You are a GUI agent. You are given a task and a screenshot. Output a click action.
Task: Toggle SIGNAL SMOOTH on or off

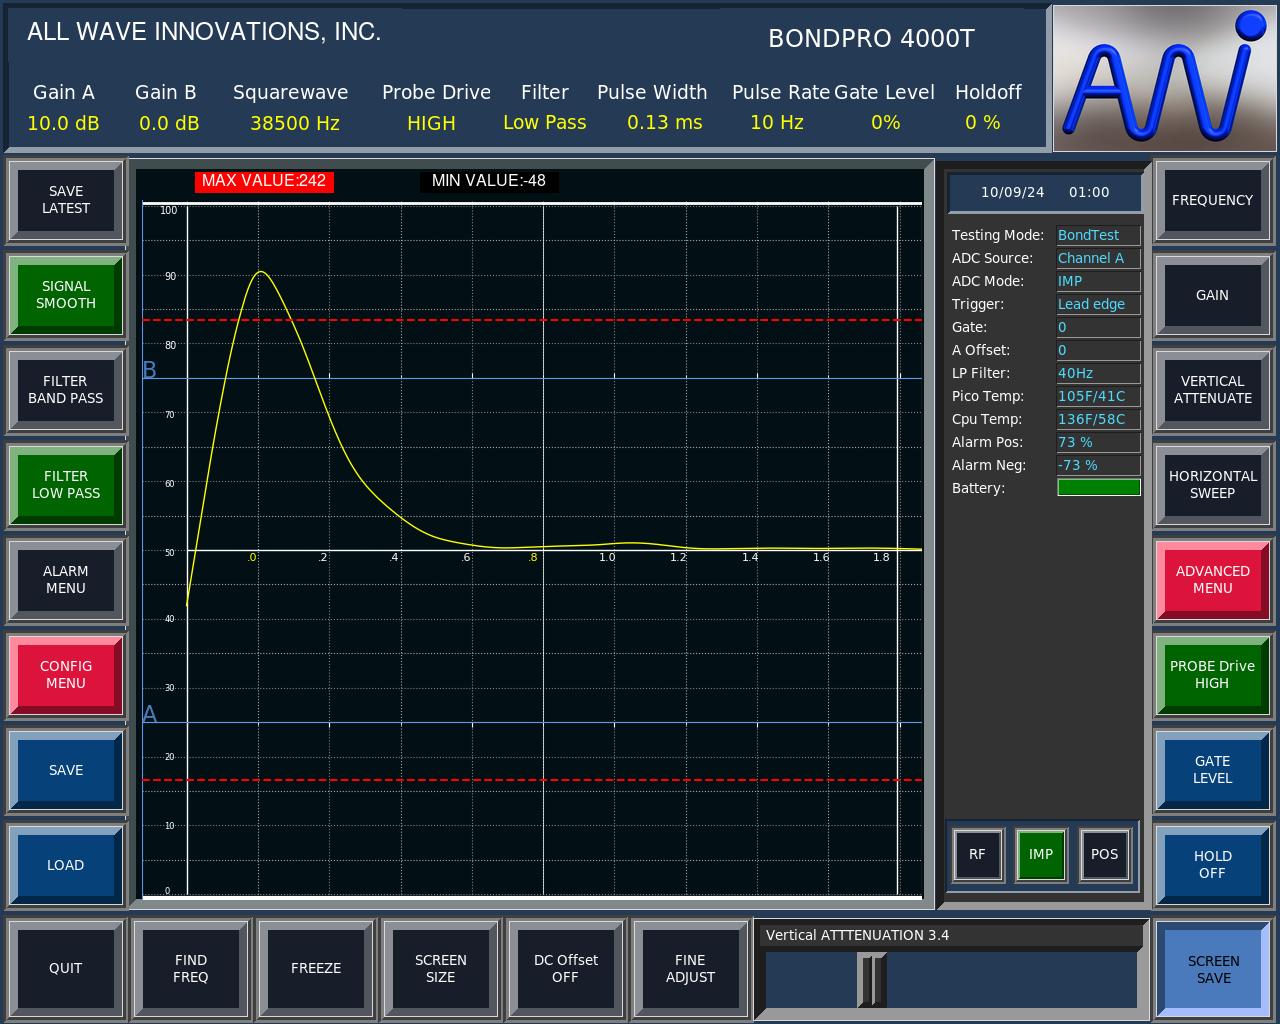(x=66, y=295)
